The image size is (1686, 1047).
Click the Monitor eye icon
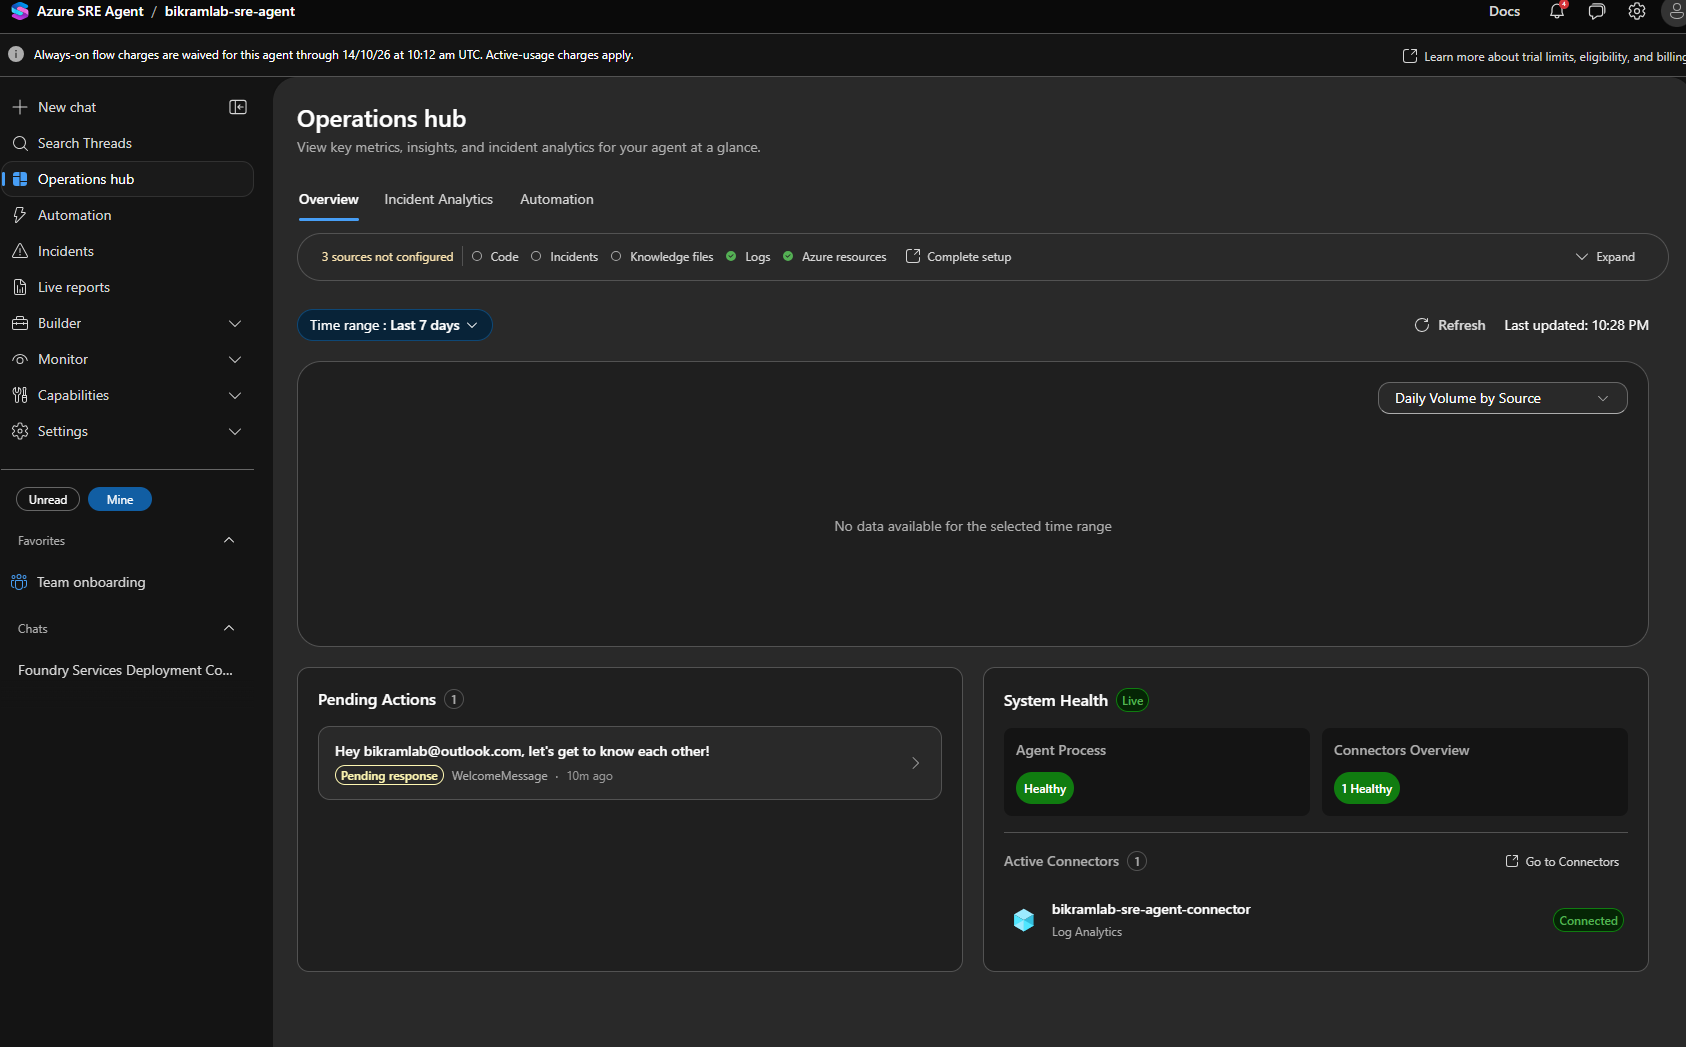[20, 359]
